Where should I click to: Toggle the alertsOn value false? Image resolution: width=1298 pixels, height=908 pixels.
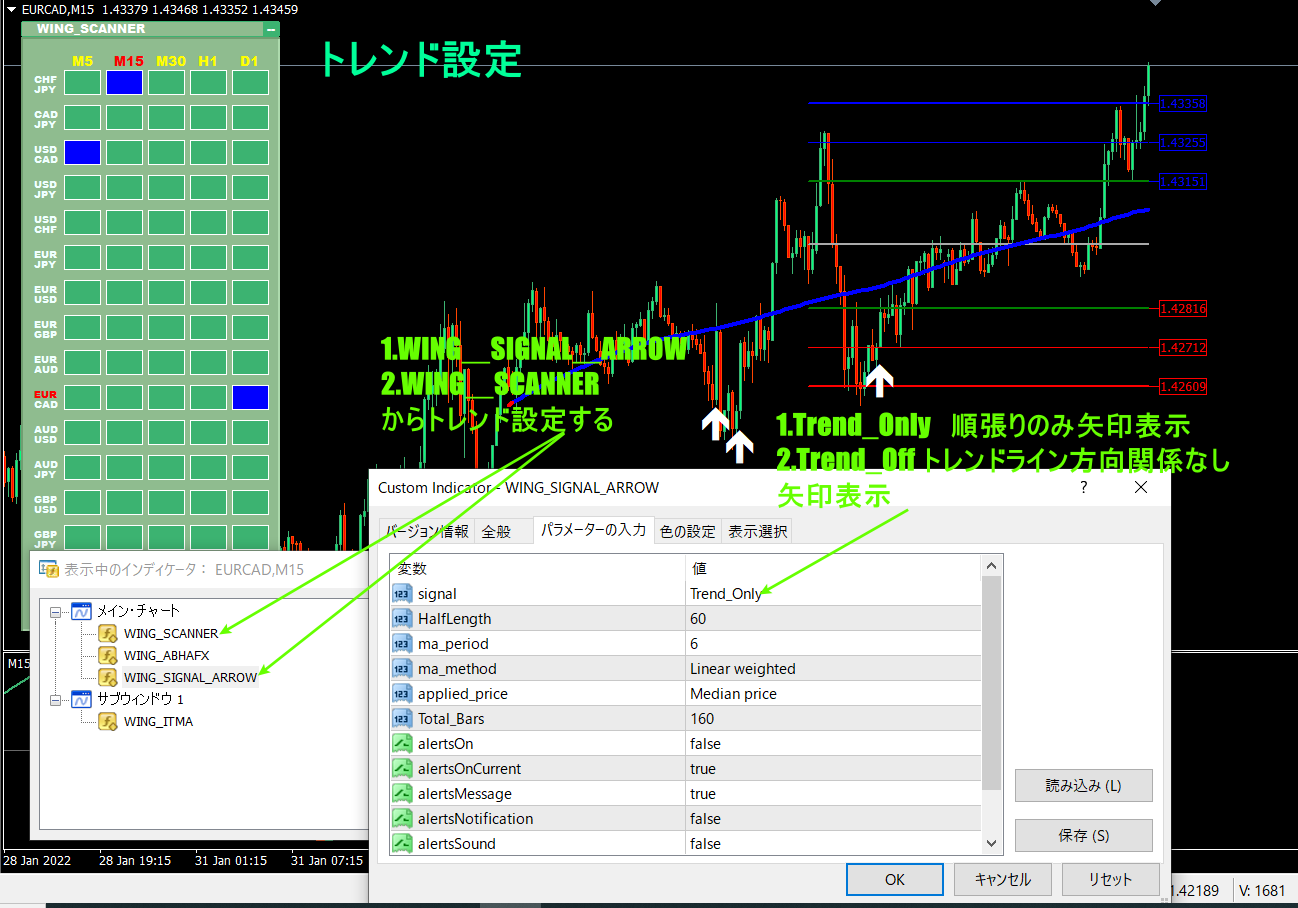(833, 744)
